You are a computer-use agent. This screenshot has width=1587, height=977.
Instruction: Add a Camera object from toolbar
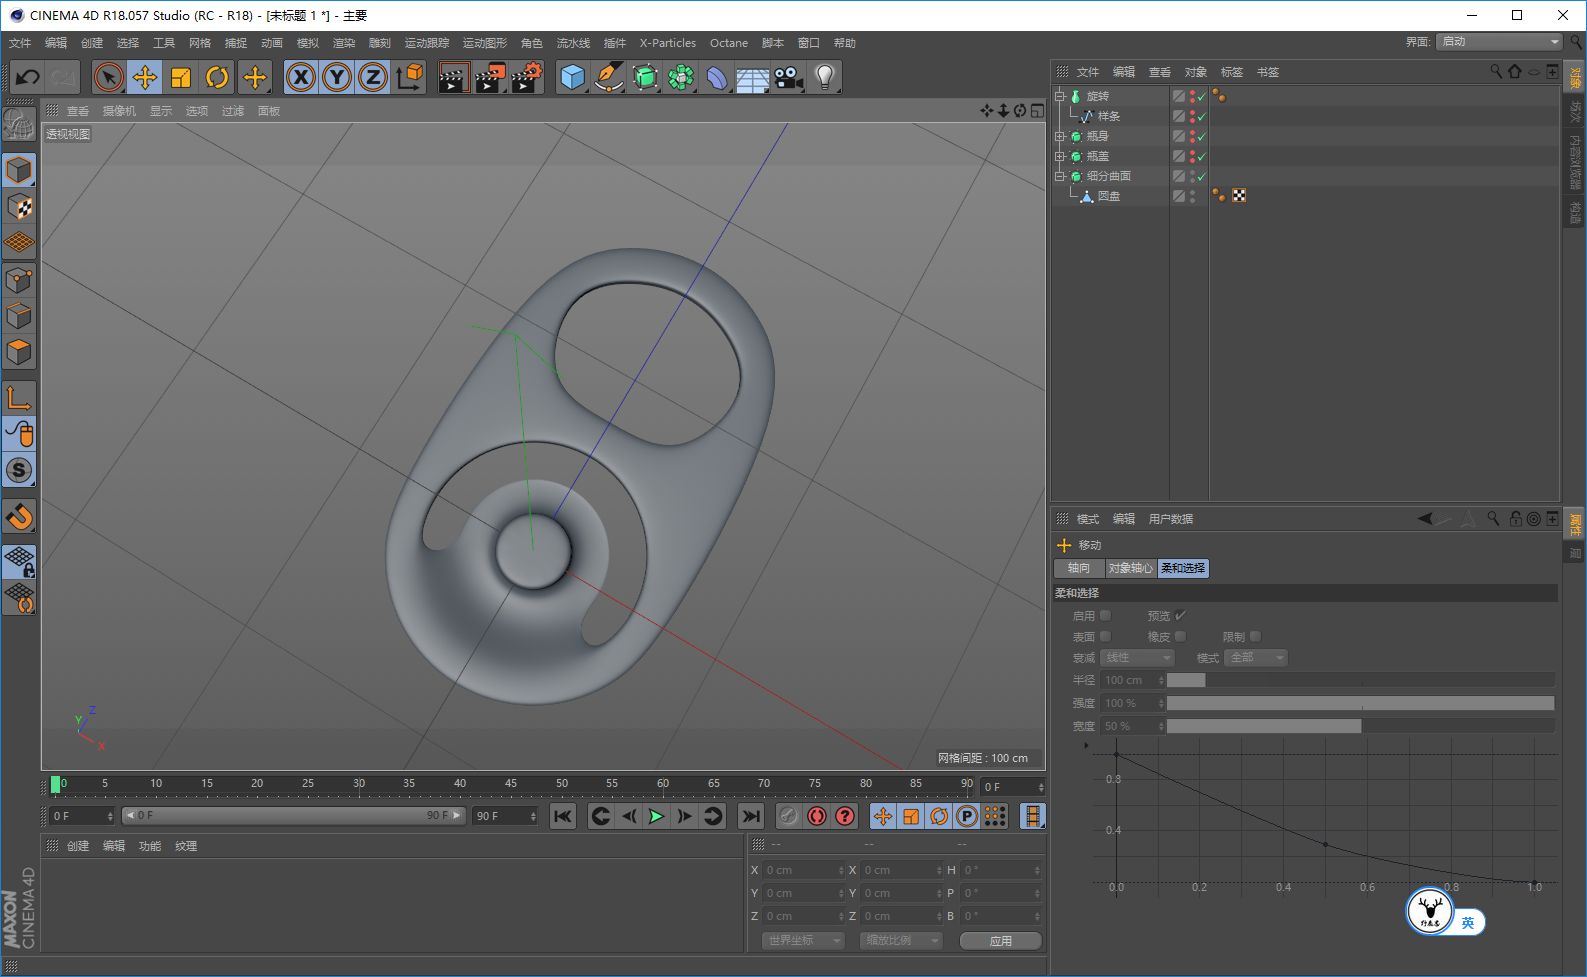(788, 77)
